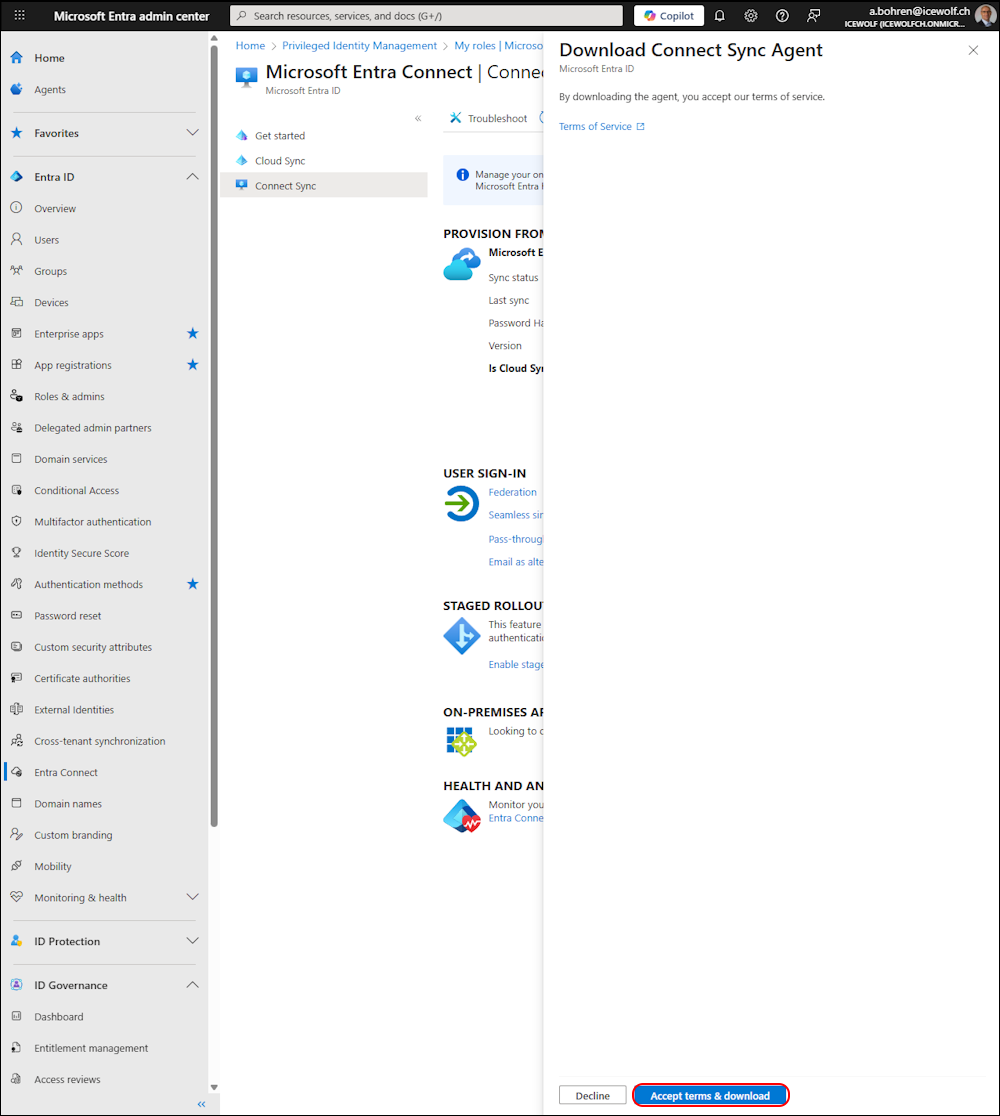Click the Mobility icon in sidebar
The height and width of the screenshot is (1116, 1000).
tap(17, 866)
